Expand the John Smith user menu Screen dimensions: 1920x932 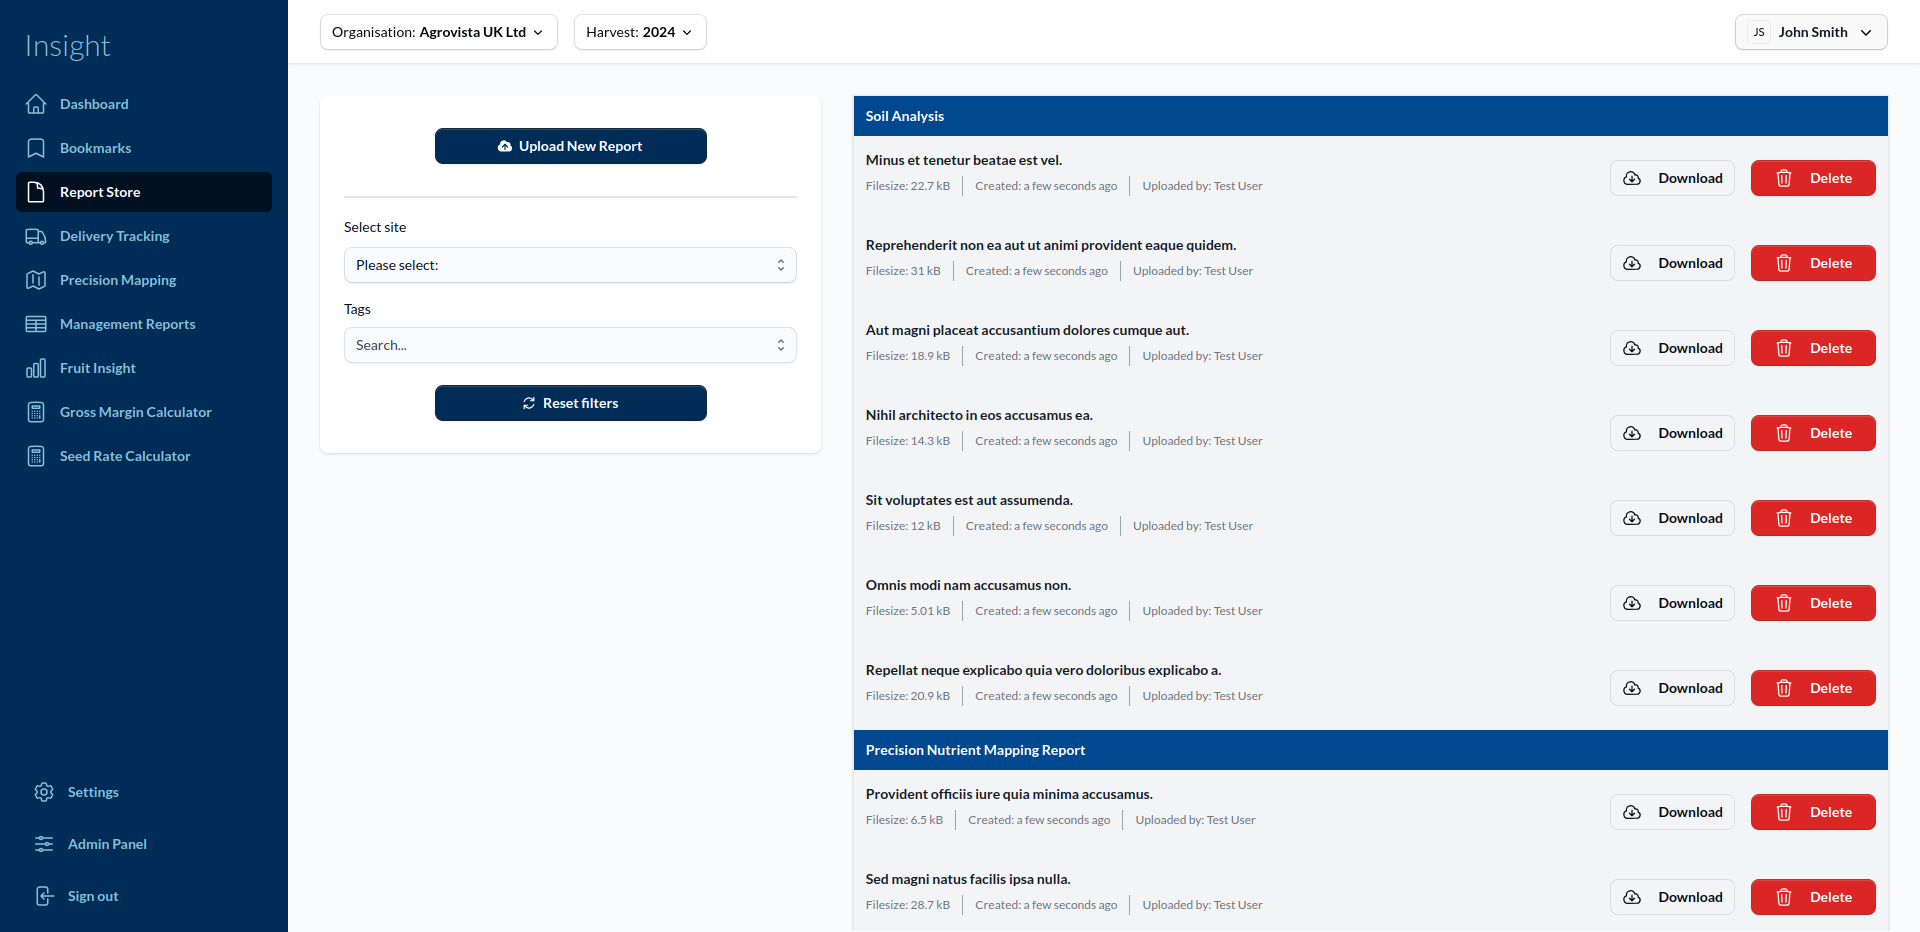click(x=1810, y=32)
